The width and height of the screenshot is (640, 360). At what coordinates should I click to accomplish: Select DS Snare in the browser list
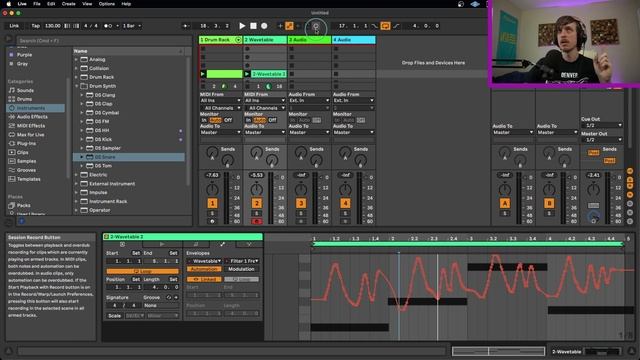click(129, 157)
